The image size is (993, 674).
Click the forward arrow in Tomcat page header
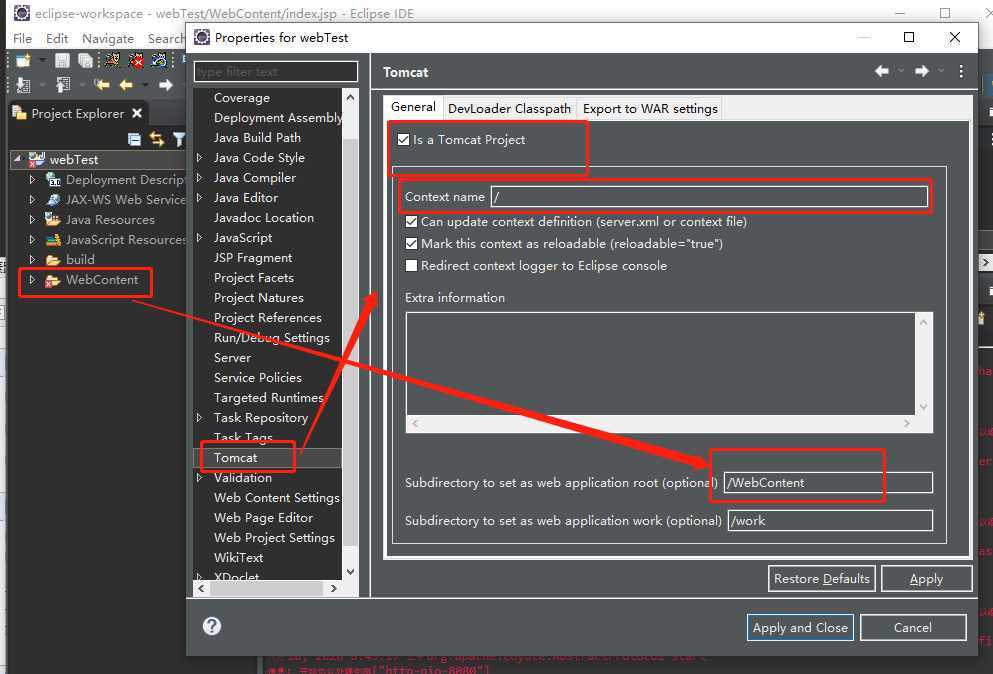pyautogui.click(x=921, y=71)
